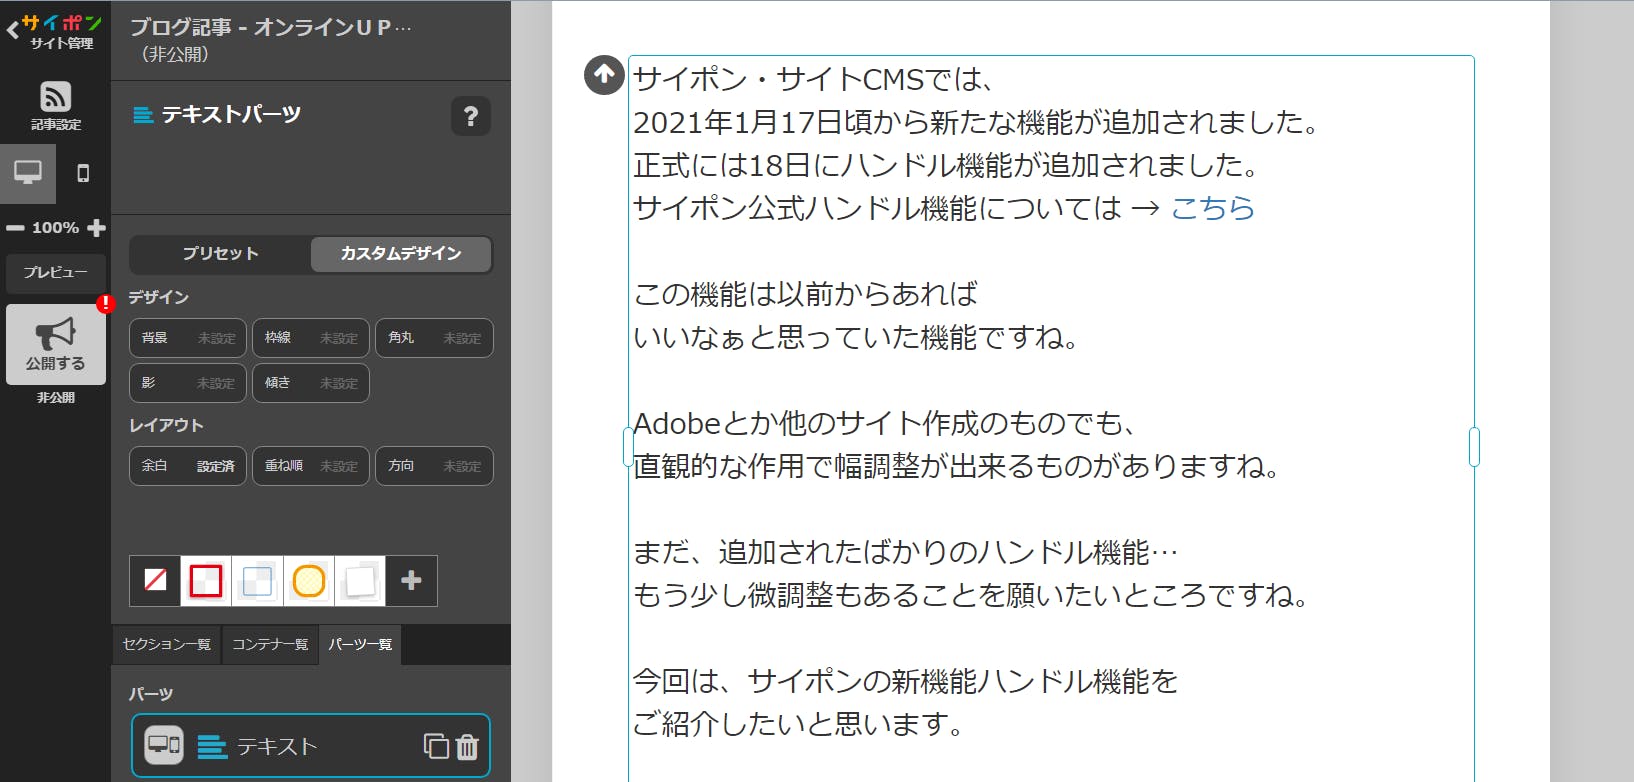Screen dimensions: 1634x782
Task: Click the up arrow circle icon
Action: (604, 75)
